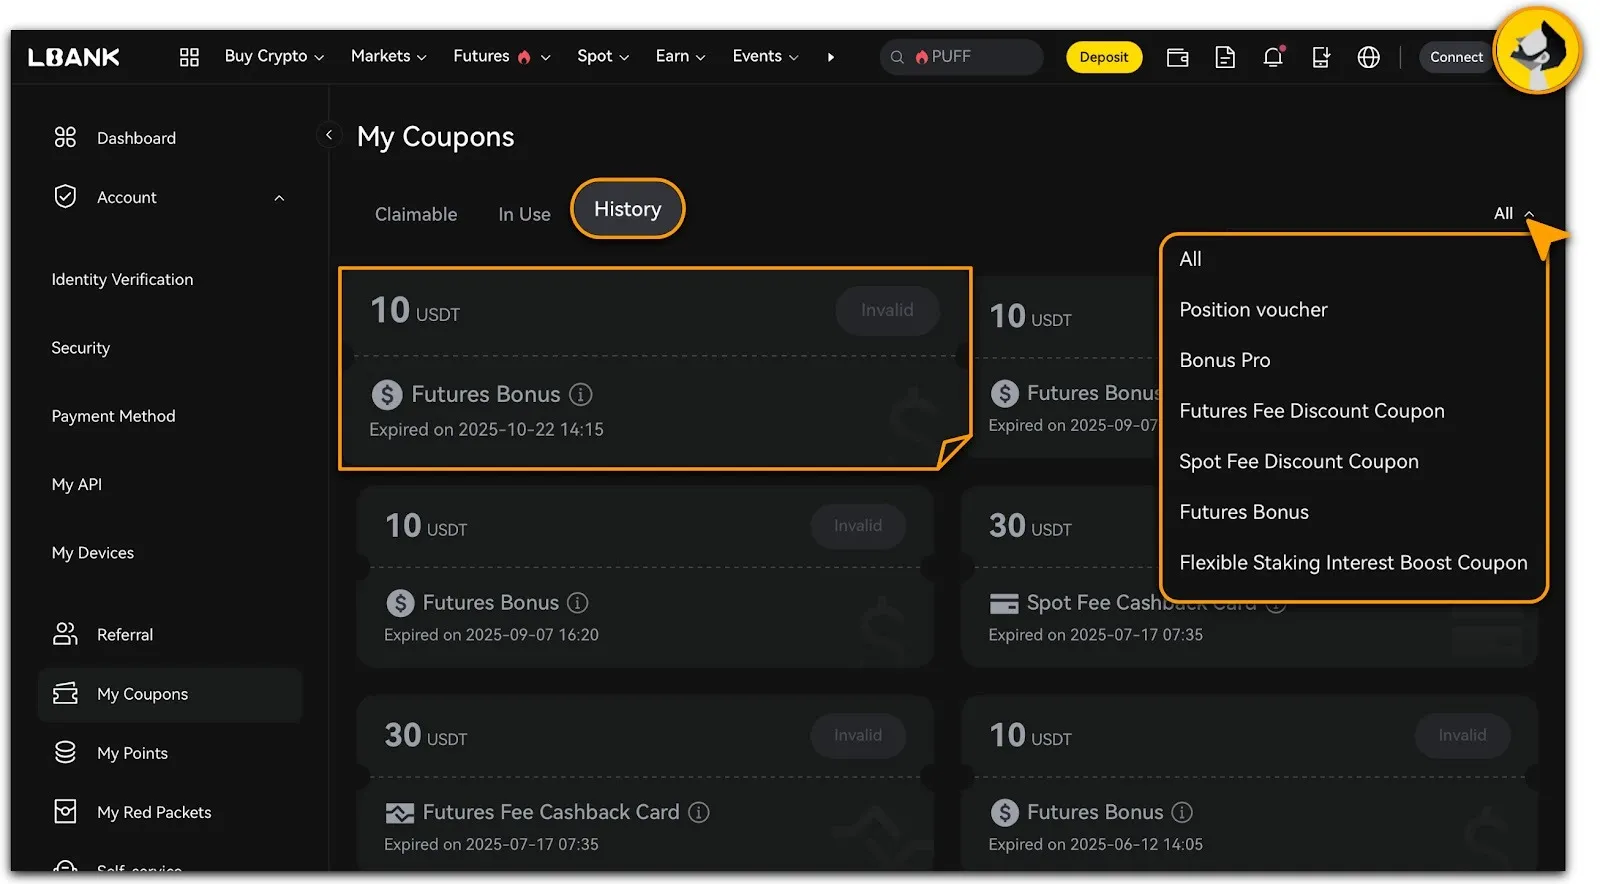Collapse the Account section in sidebar
The height and width of the screenshot is (884, 1600).
[x=279, y=198]
